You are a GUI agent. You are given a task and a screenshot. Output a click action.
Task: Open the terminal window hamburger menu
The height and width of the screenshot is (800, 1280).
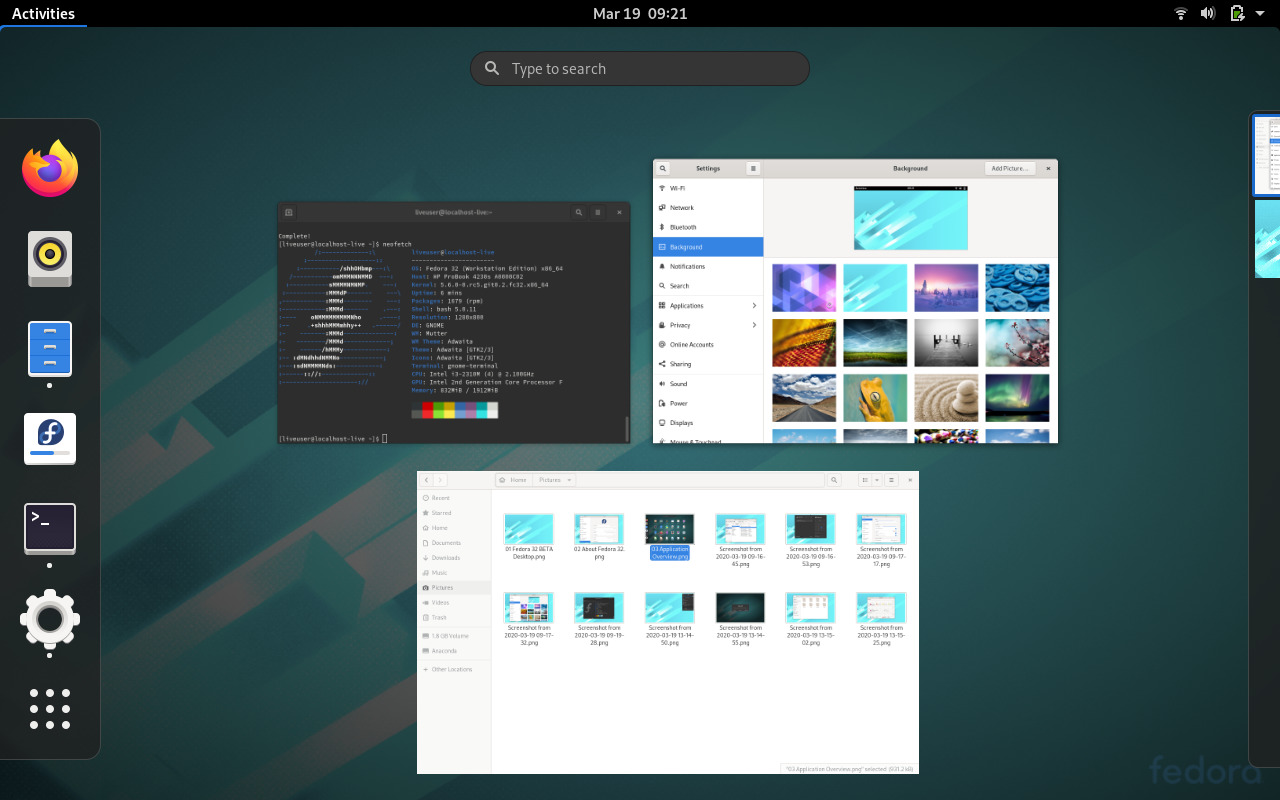click(x=598, y=212)
